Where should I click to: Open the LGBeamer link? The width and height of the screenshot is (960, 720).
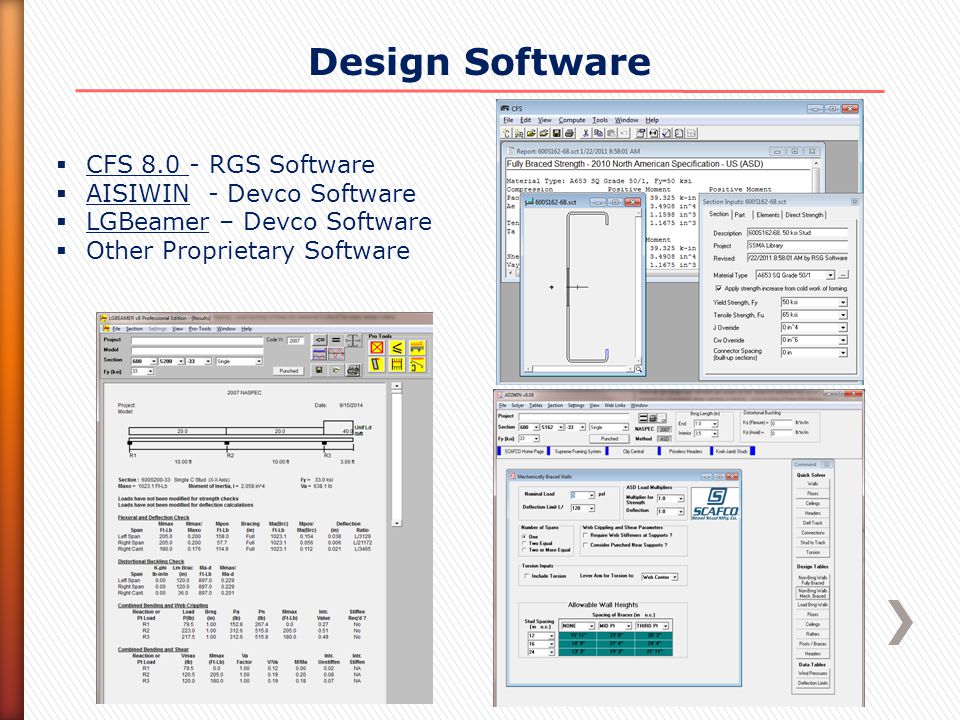coord(148,222)
